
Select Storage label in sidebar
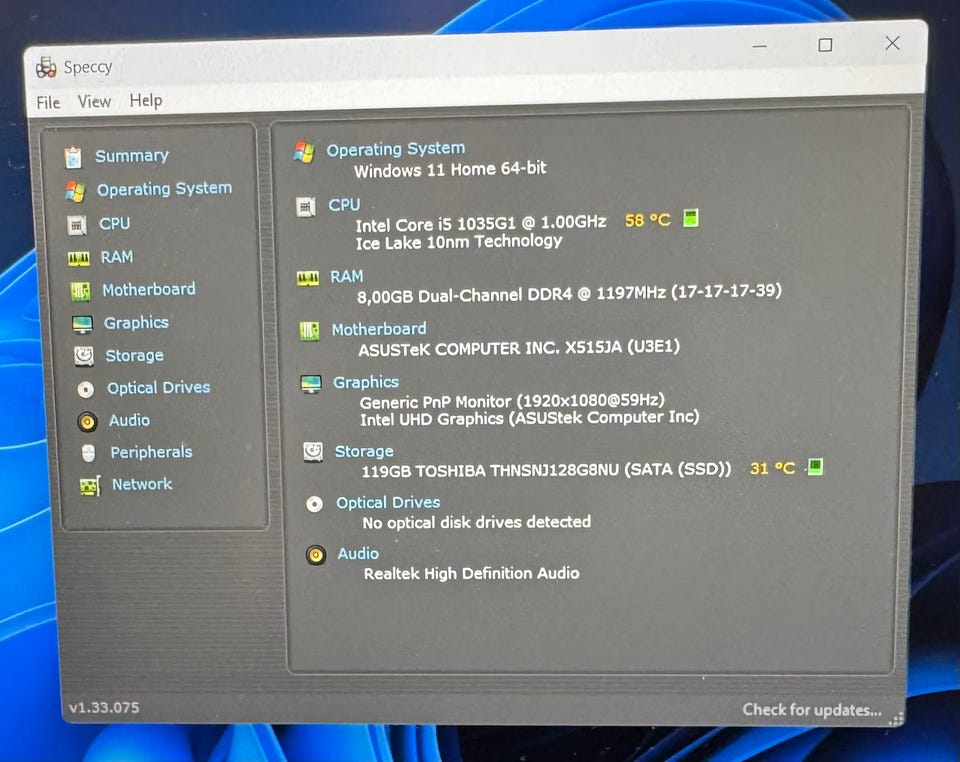[x=134, y=355]
